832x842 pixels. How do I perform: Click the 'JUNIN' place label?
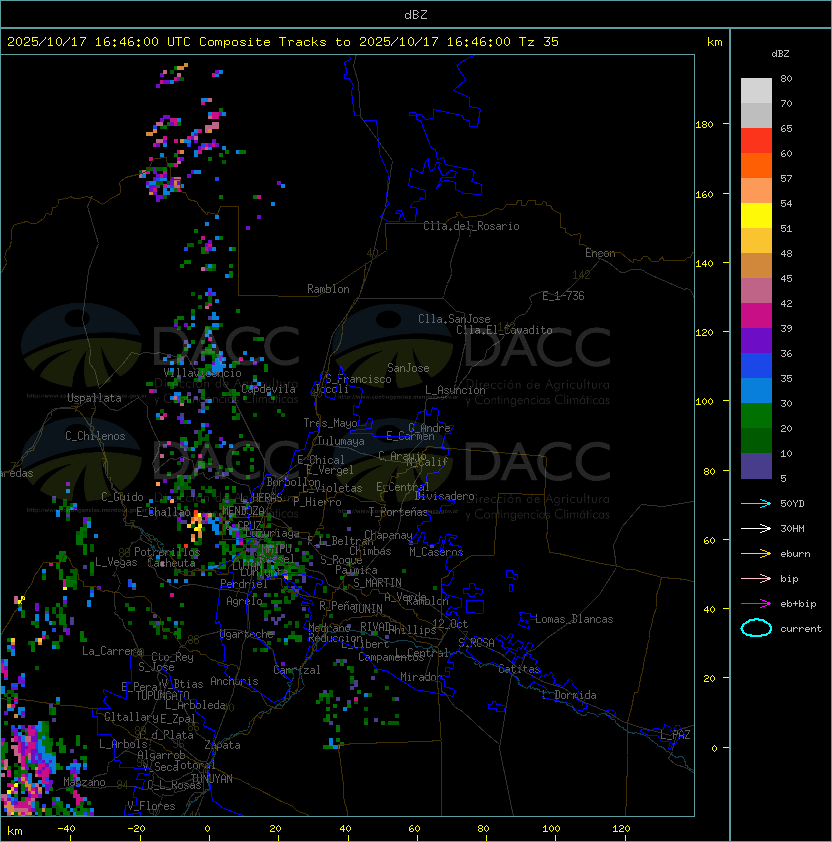pyautogui.click(x=367, y=608)
